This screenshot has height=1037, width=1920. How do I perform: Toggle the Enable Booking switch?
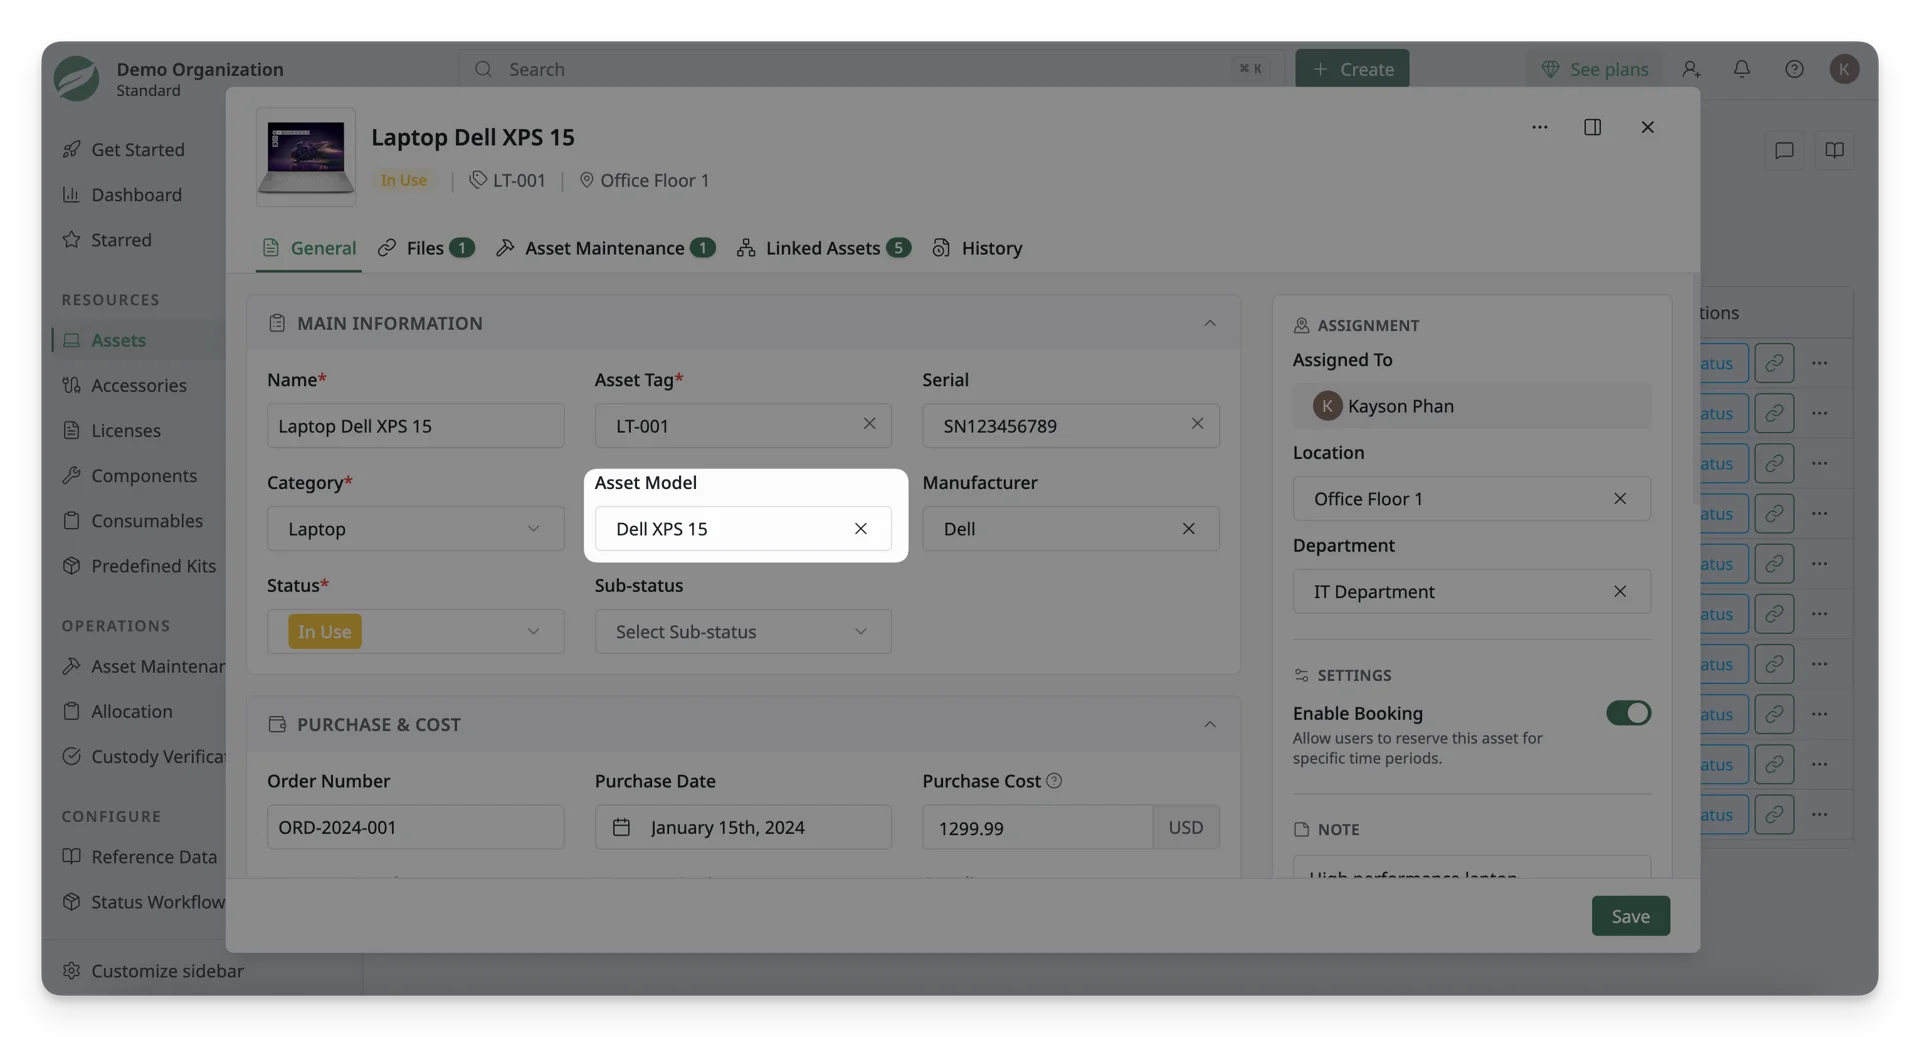(x=1628, y=713)
